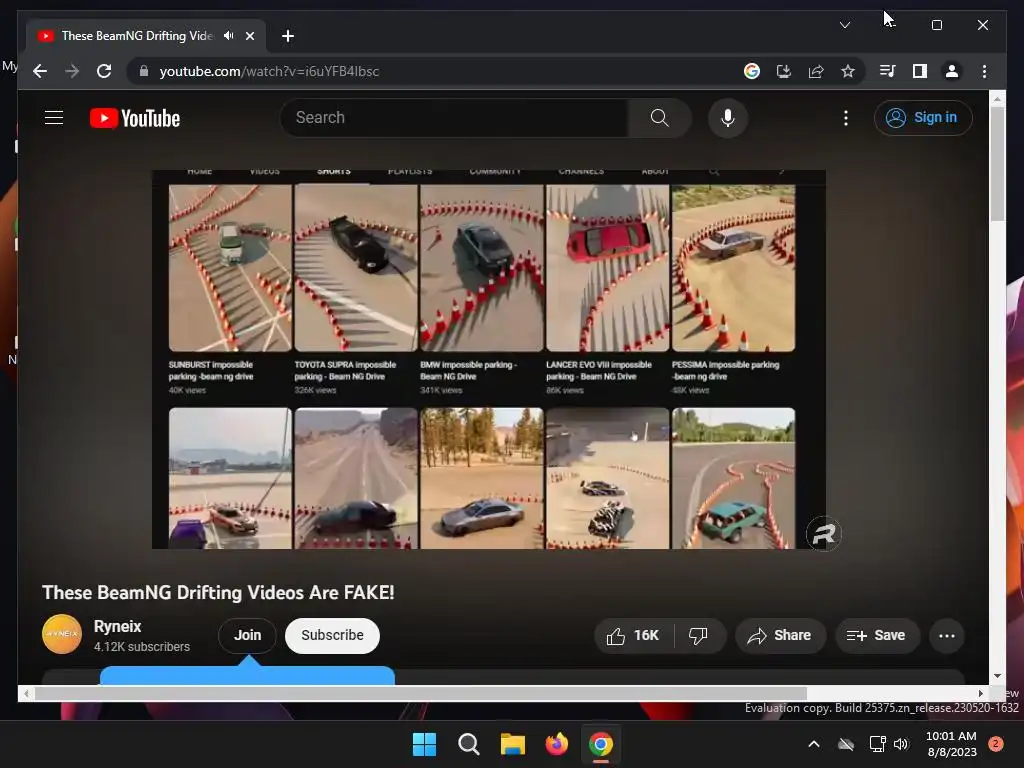
Task: Subscribe to Ryneix
Action: click(332, 635)
